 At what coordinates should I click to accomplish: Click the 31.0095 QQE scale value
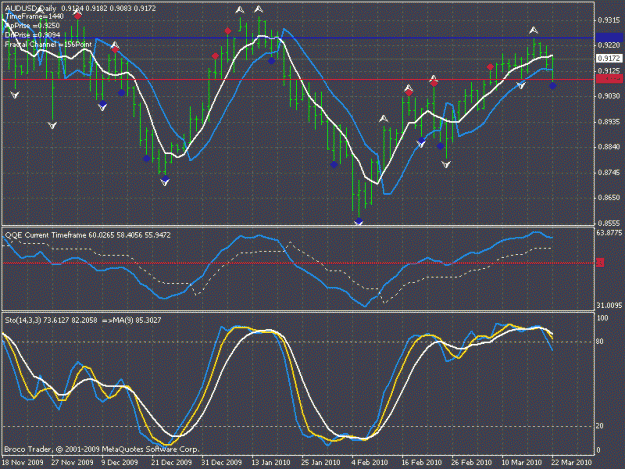(609, 306)
